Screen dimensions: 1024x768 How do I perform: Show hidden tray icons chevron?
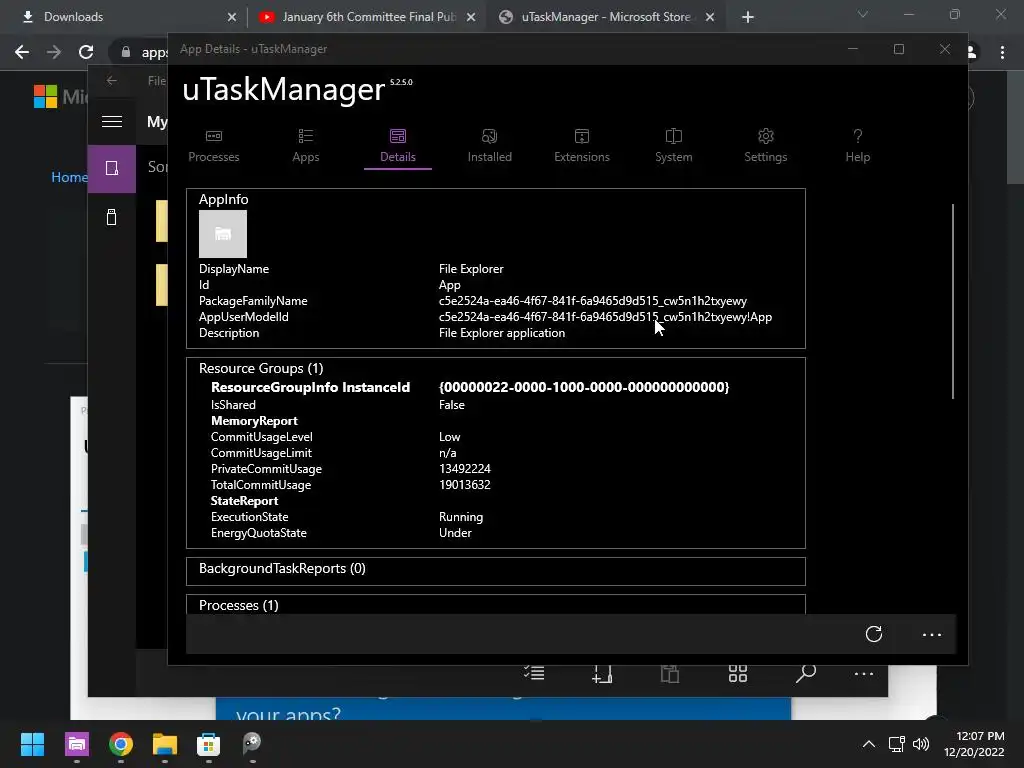(x=869, y=744)
